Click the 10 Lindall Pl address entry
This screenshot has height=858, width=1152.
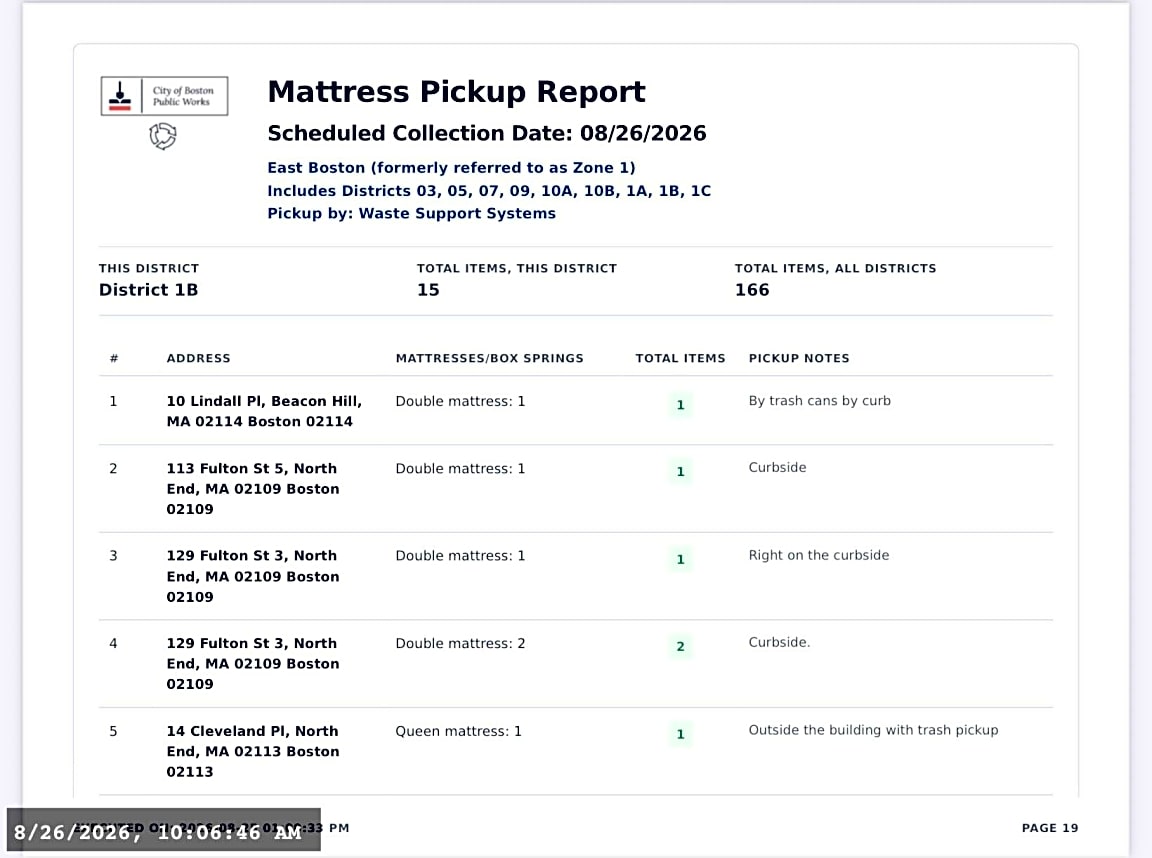(x=264, y=411)
